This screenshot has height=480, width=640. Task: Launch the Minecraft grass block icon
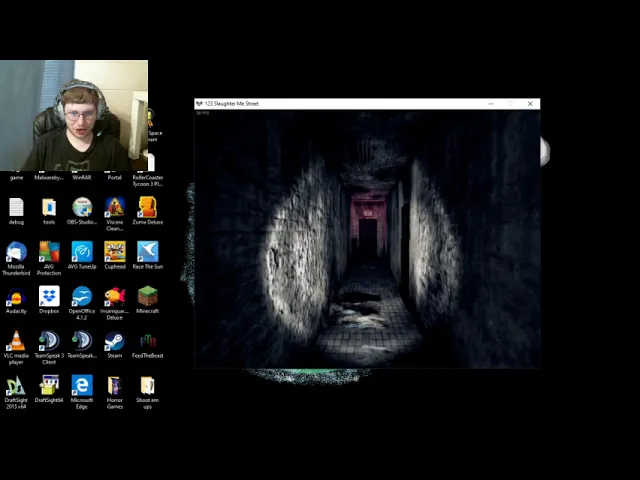(147, 296)
